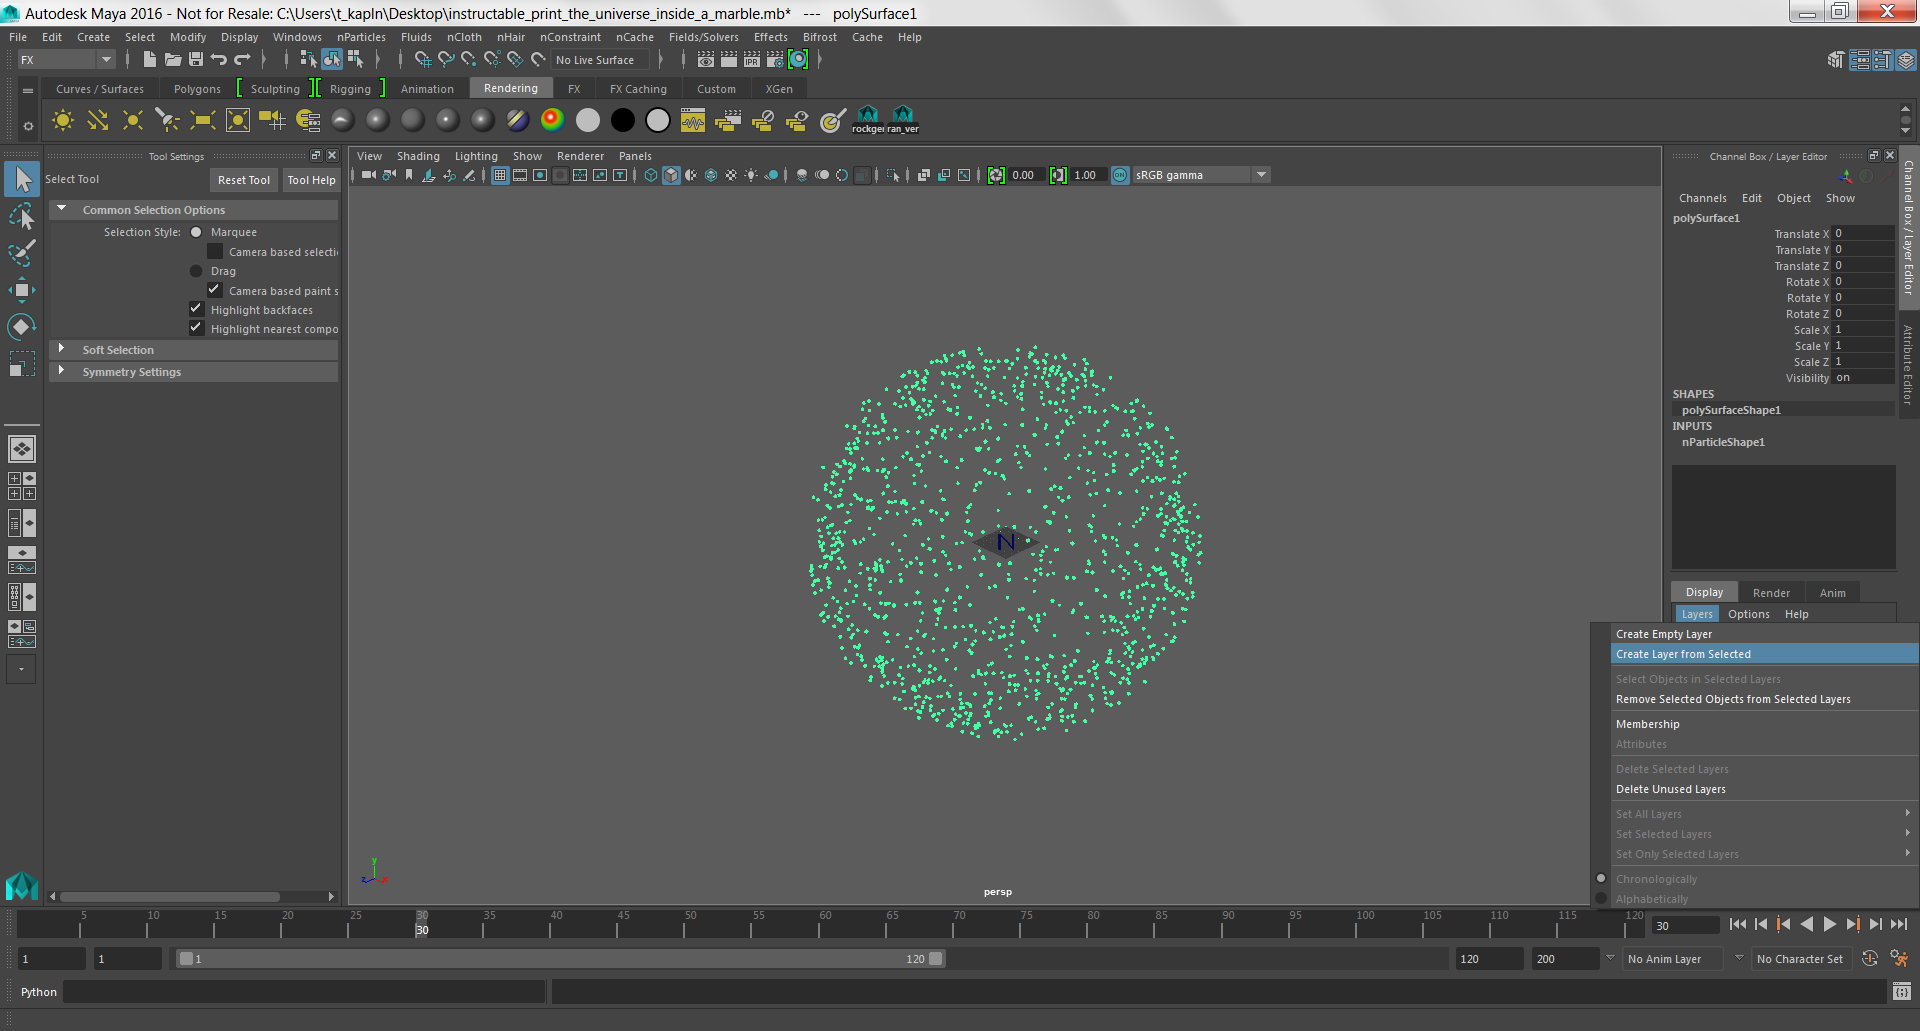
Task: Open Set All Layers submenu
Action: click(1764, 814)
